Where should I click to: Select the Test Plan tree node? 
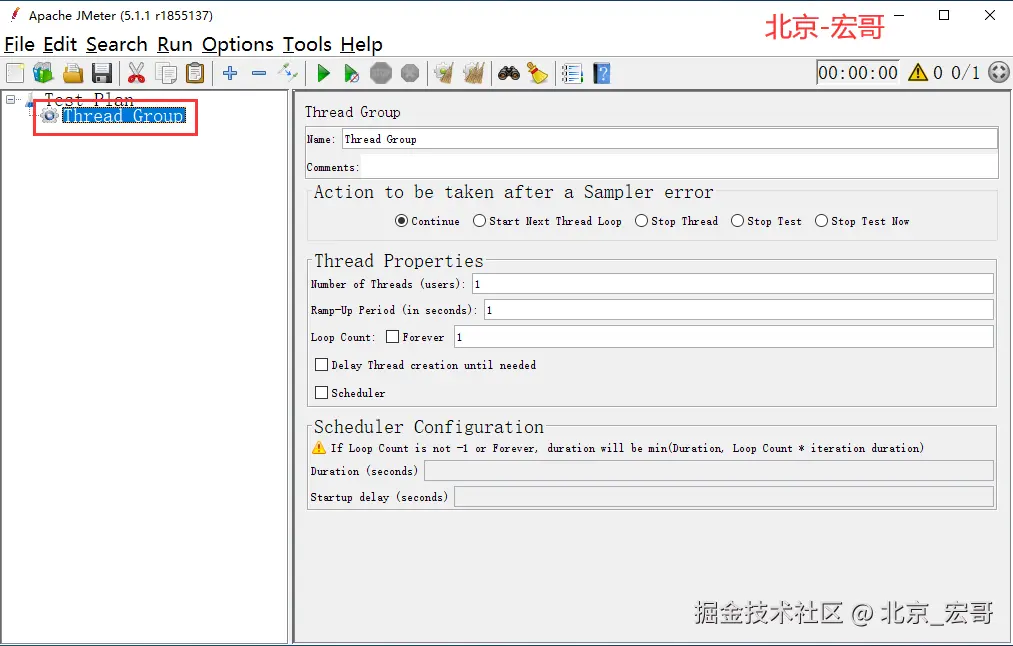(x=89, y=99)
